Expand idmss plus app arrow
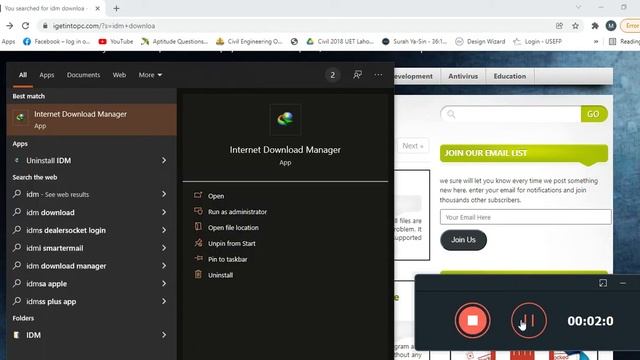The width and height of the screenshot is (640, 360). click(164, 301)
